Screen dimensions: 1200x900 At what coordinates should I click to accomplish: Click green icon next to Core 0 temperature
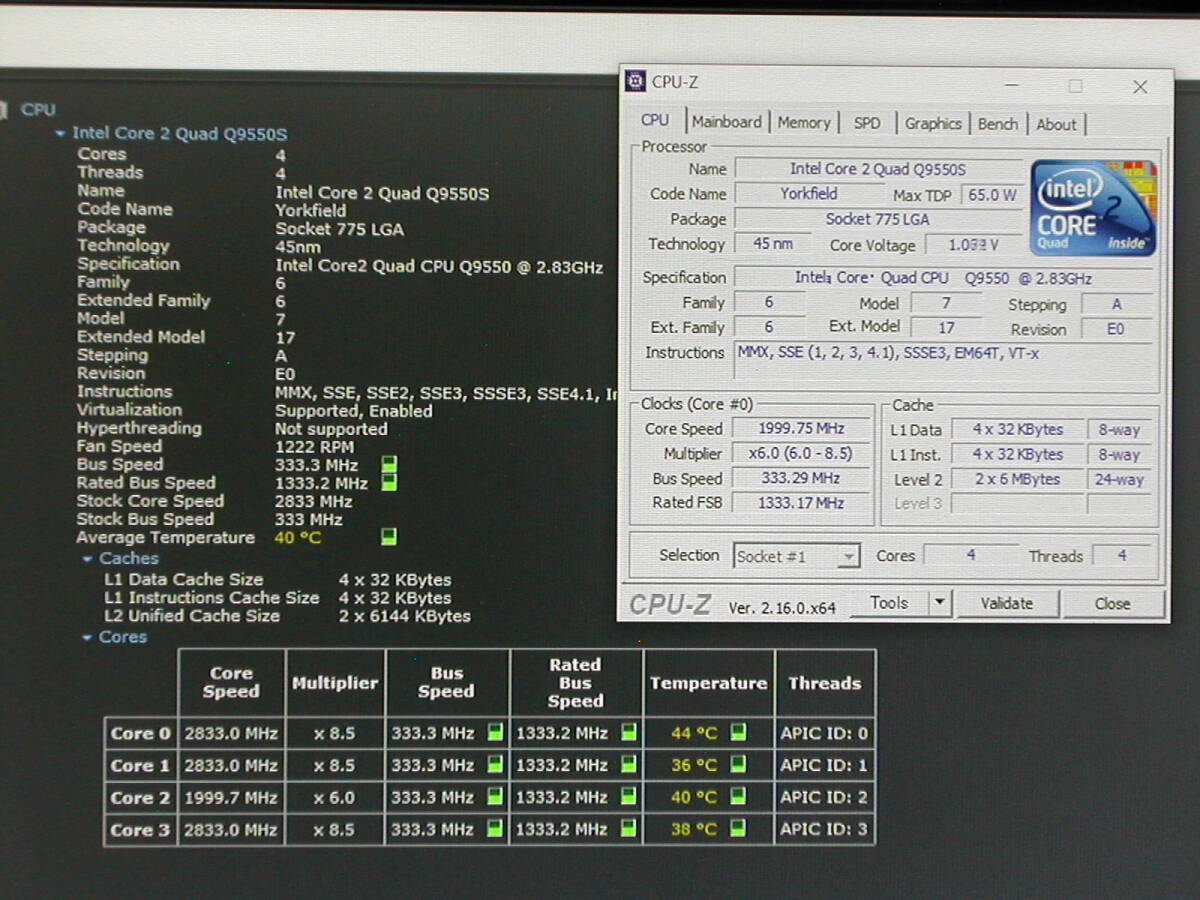pos(738,733)
